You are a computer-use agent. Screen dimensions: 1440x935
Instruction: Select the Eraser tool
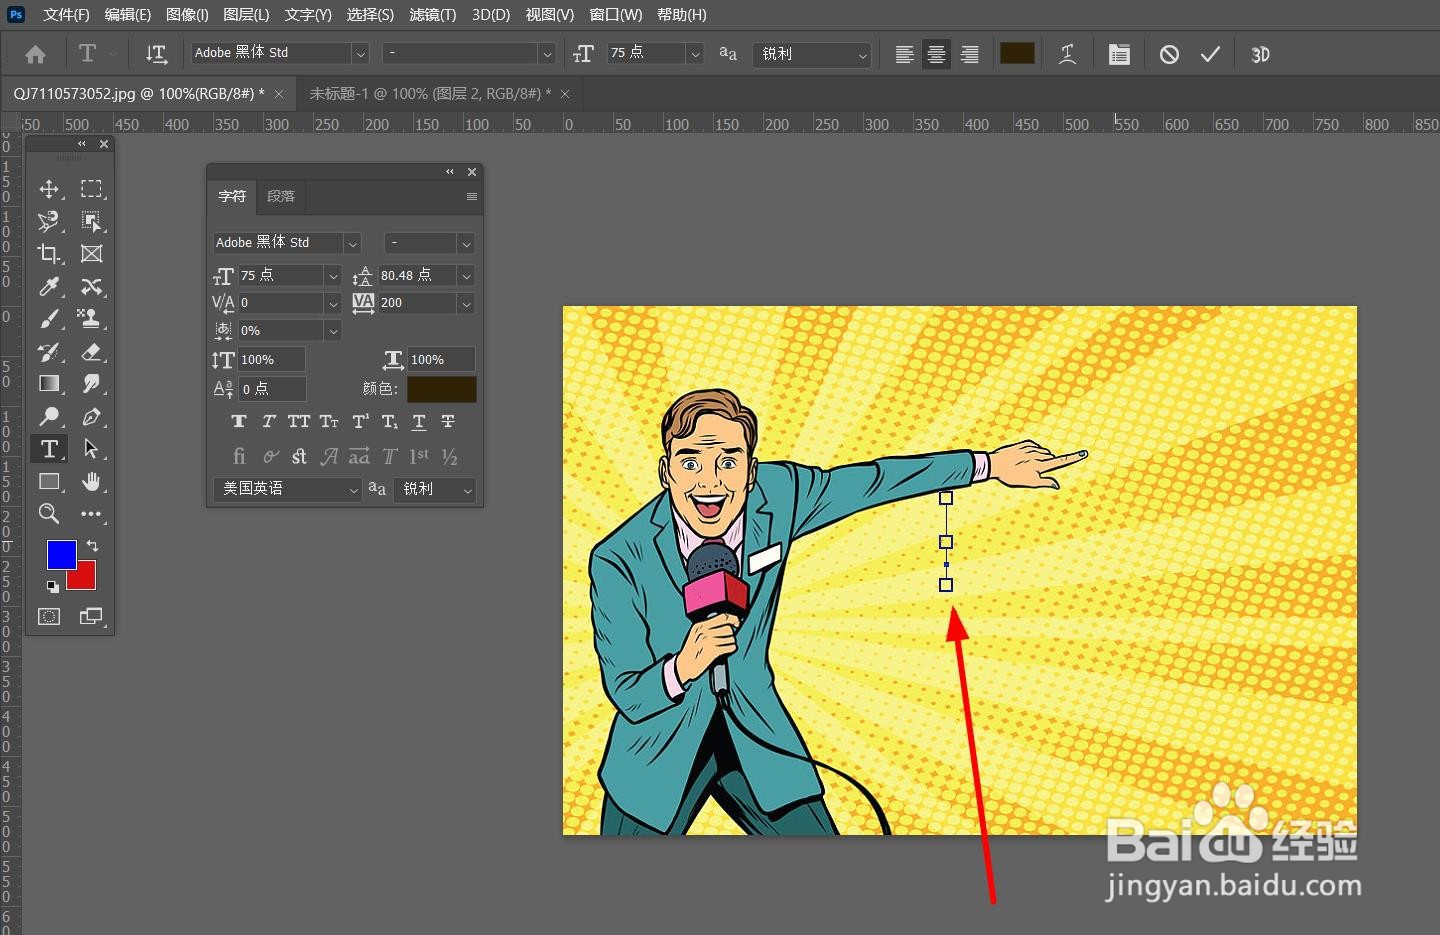tap(91, 352)
